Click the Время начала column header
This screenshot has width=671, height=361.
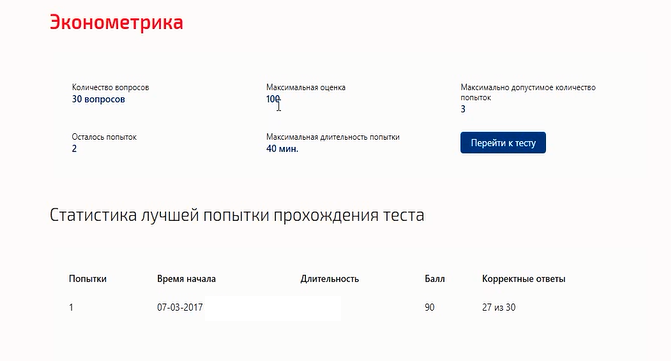(186, 279)
